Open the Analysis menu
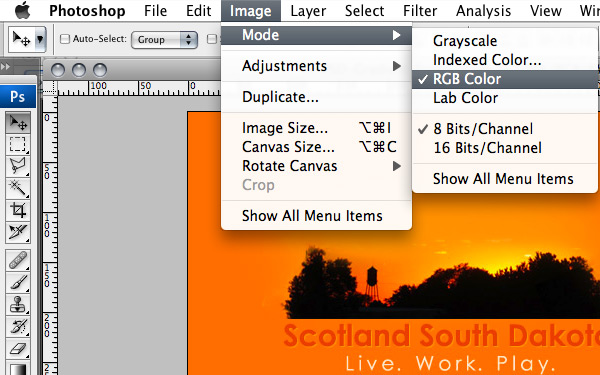Viewport: 600px width, 375px height. [483, 11]
